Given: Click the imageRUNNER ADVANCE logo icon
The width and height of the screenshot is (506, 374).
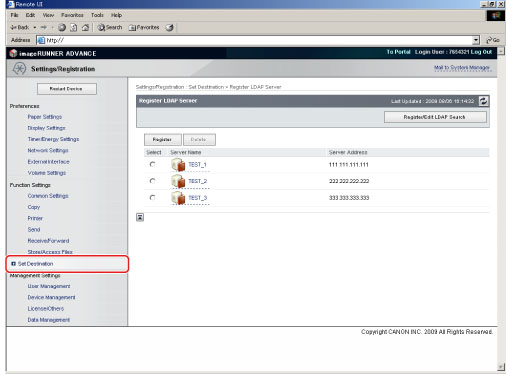Looking at the screenshot, I should (x=13, y=53).
